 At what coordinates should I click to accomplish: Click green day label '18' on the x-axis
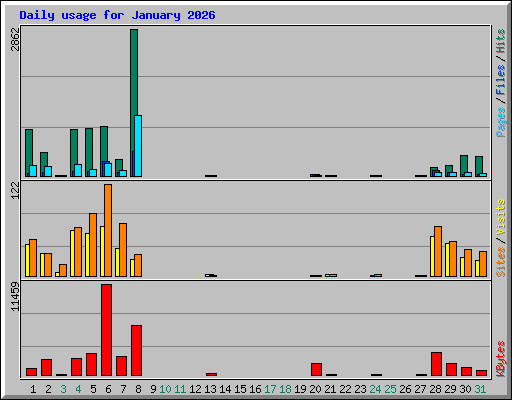285,389
